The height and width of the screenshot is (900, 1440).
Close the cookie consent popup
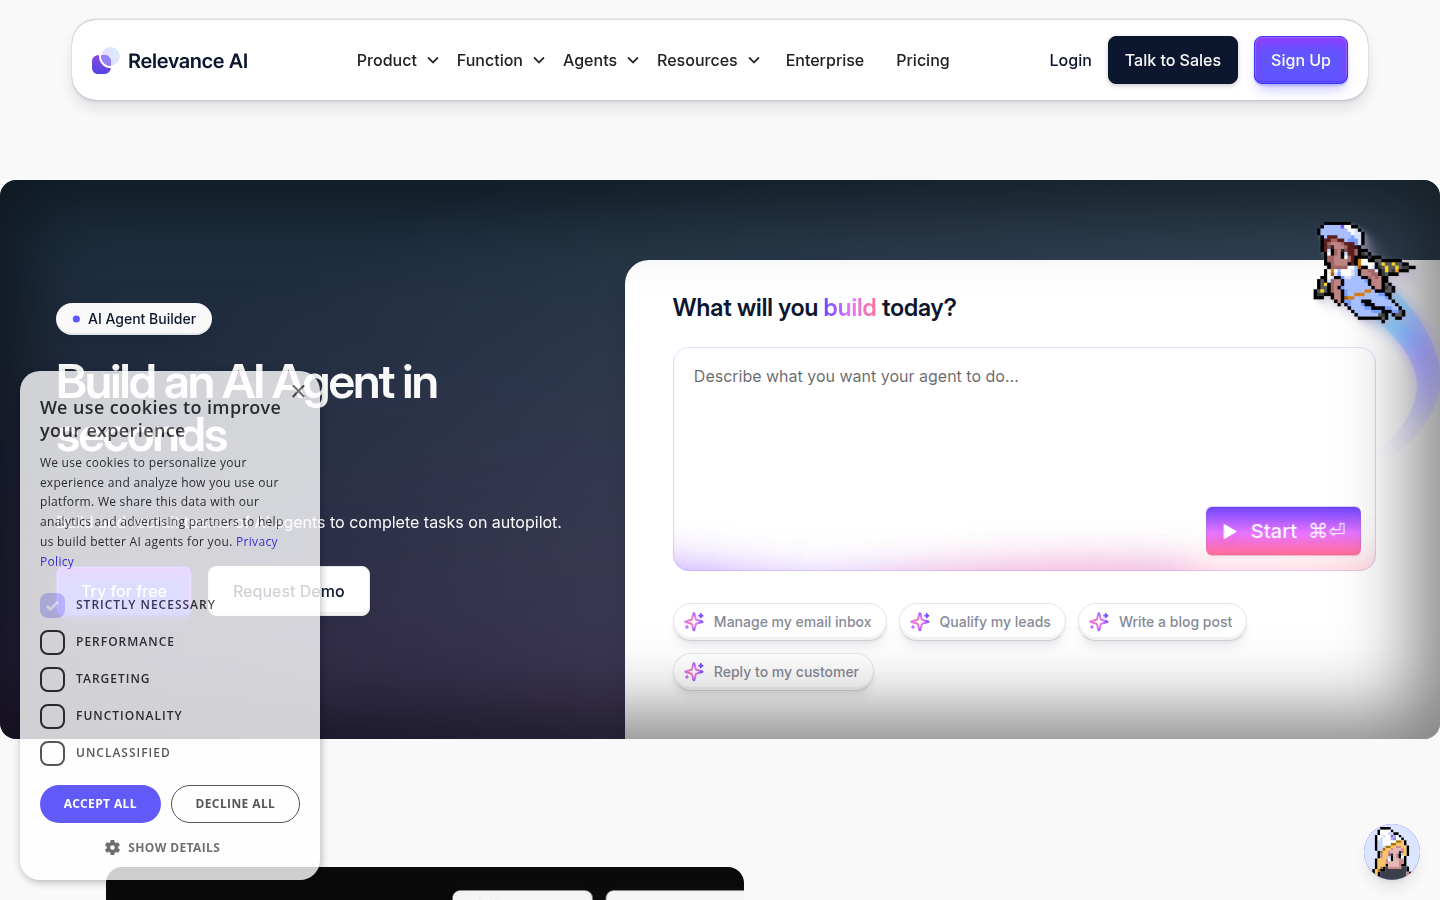298,391
